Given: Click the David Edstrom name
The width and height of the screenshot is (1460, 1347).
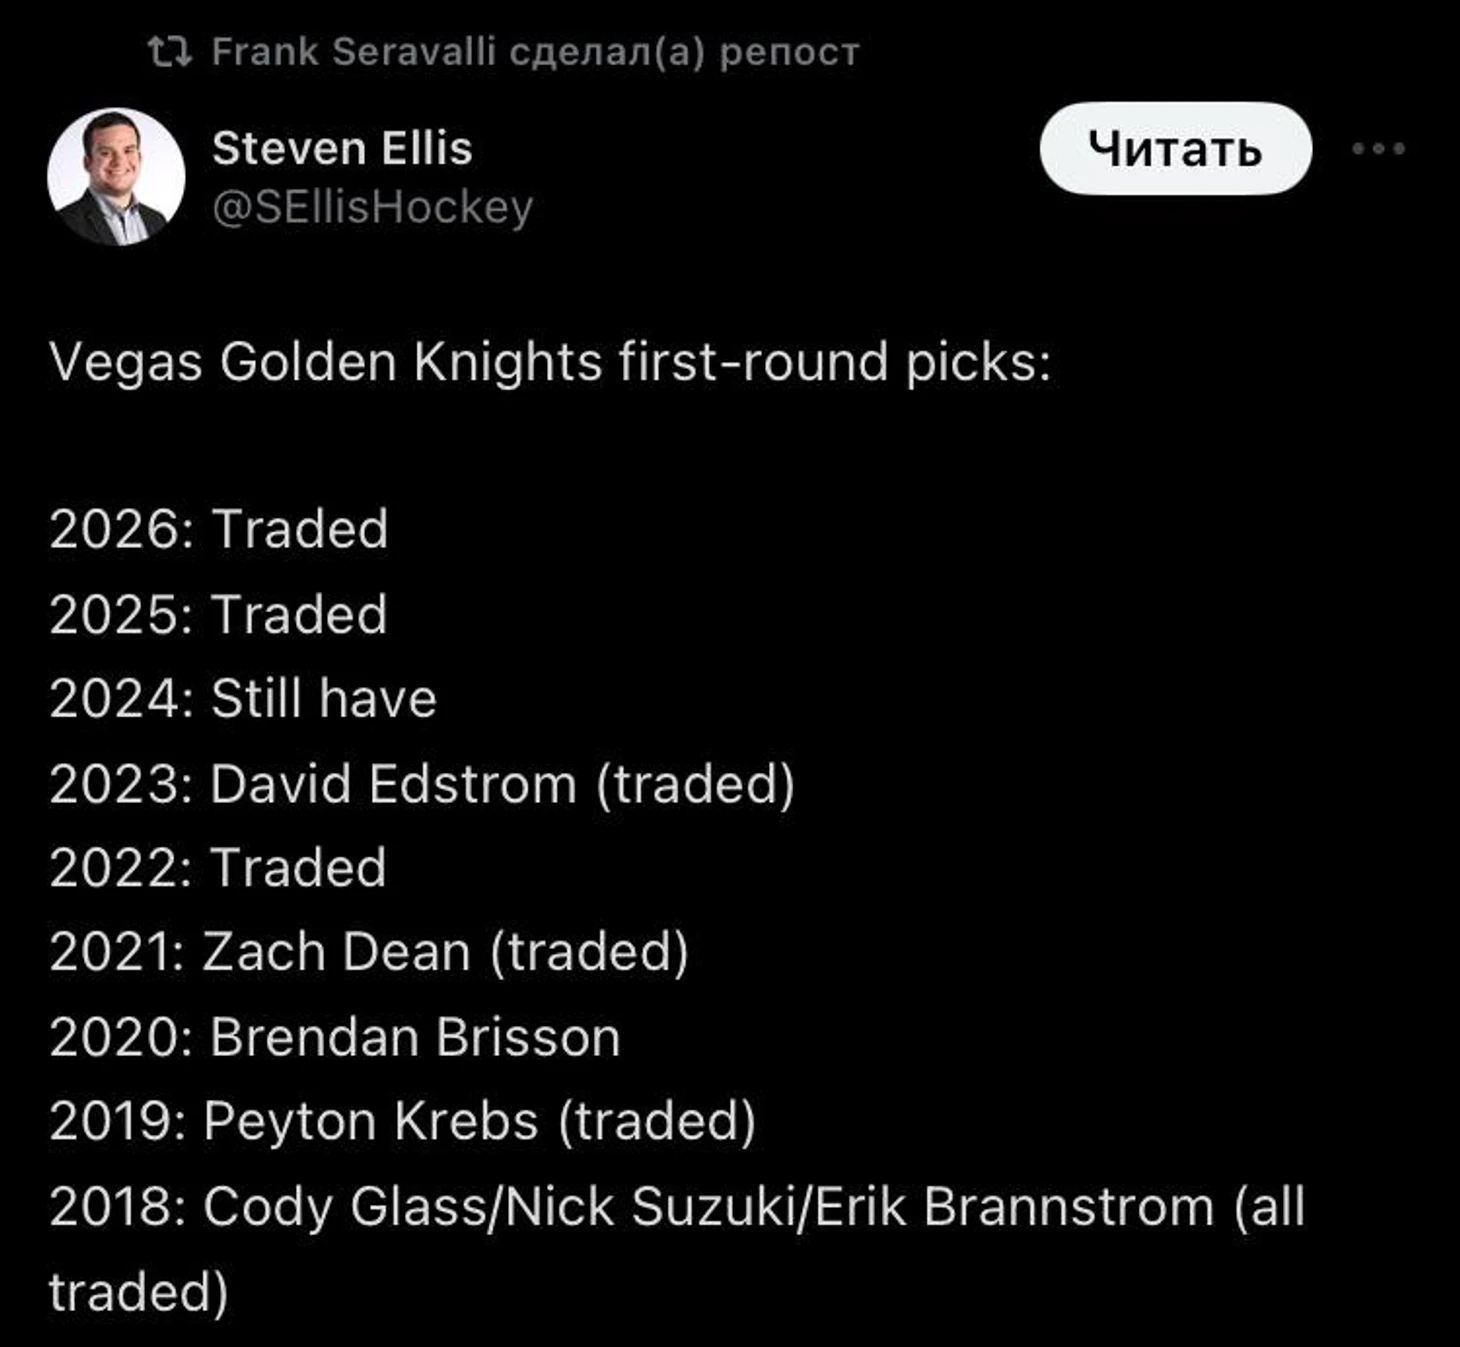Looking at the screenshot, I should coord(393,782).
